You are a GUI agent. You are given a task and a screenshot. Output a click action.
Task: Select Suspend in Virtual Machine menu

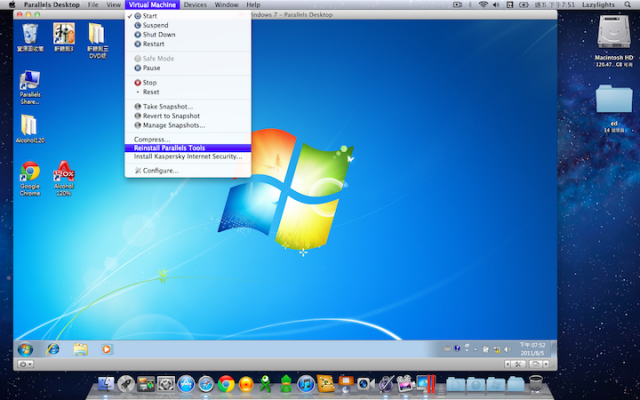click(188, 25)
